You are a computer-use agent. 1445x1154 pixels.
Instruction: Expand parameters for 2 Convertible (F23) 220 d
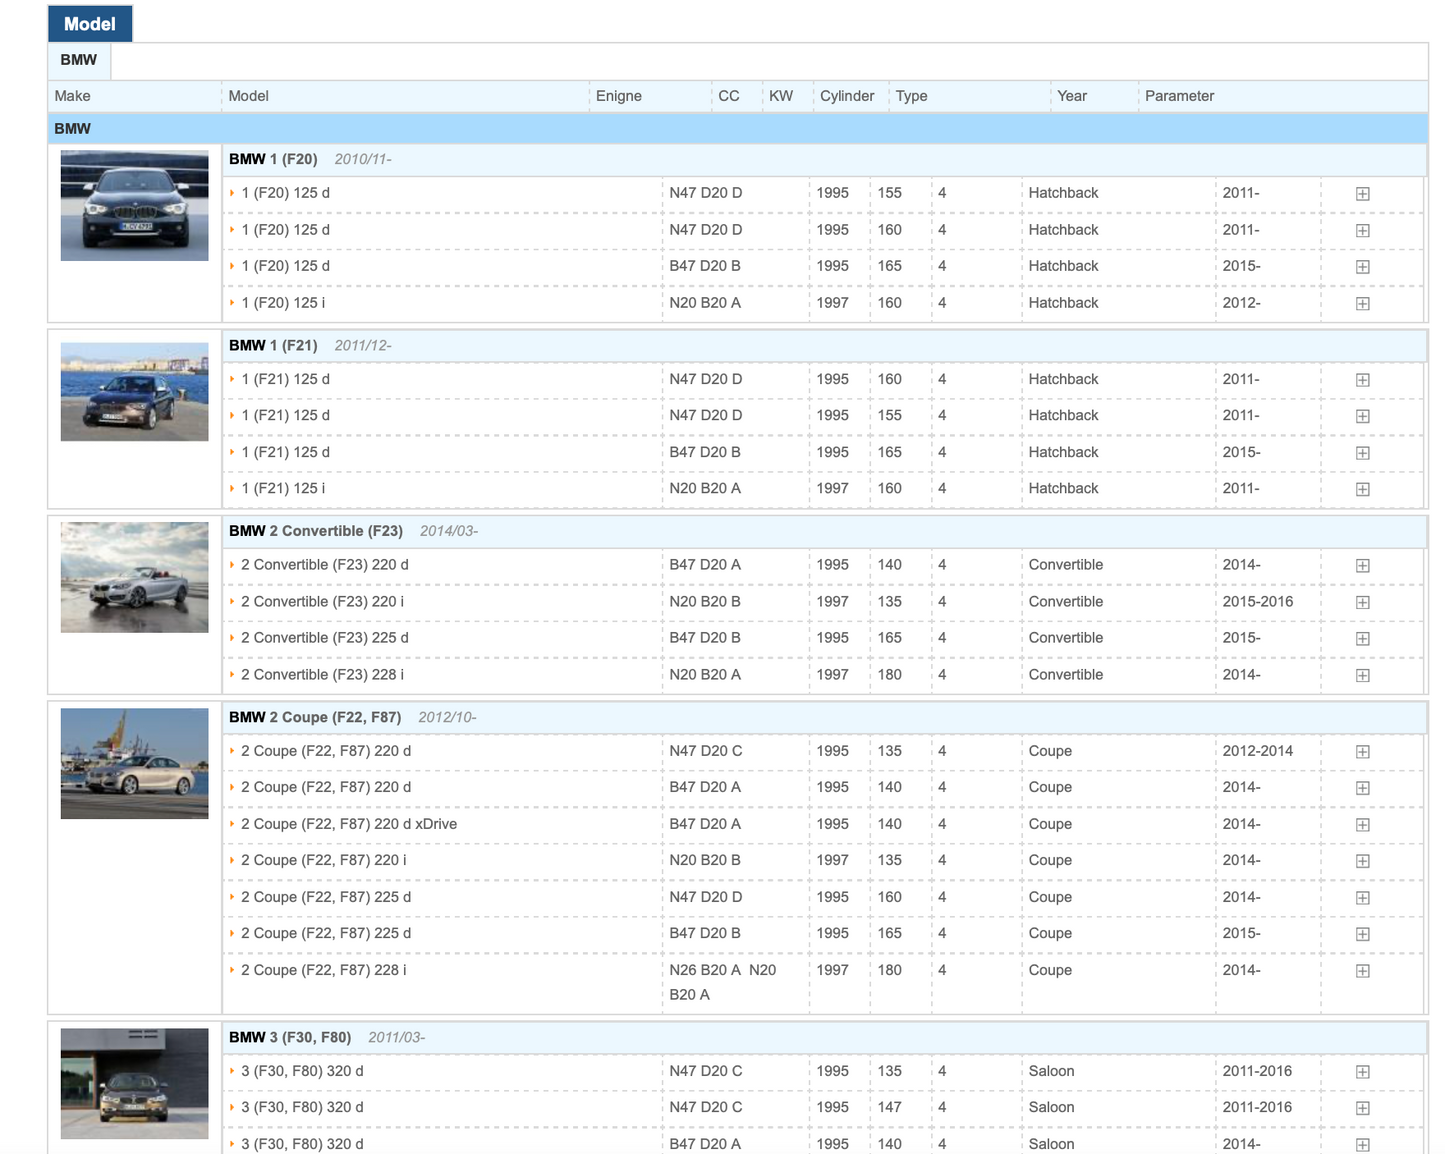(1362, 566)
